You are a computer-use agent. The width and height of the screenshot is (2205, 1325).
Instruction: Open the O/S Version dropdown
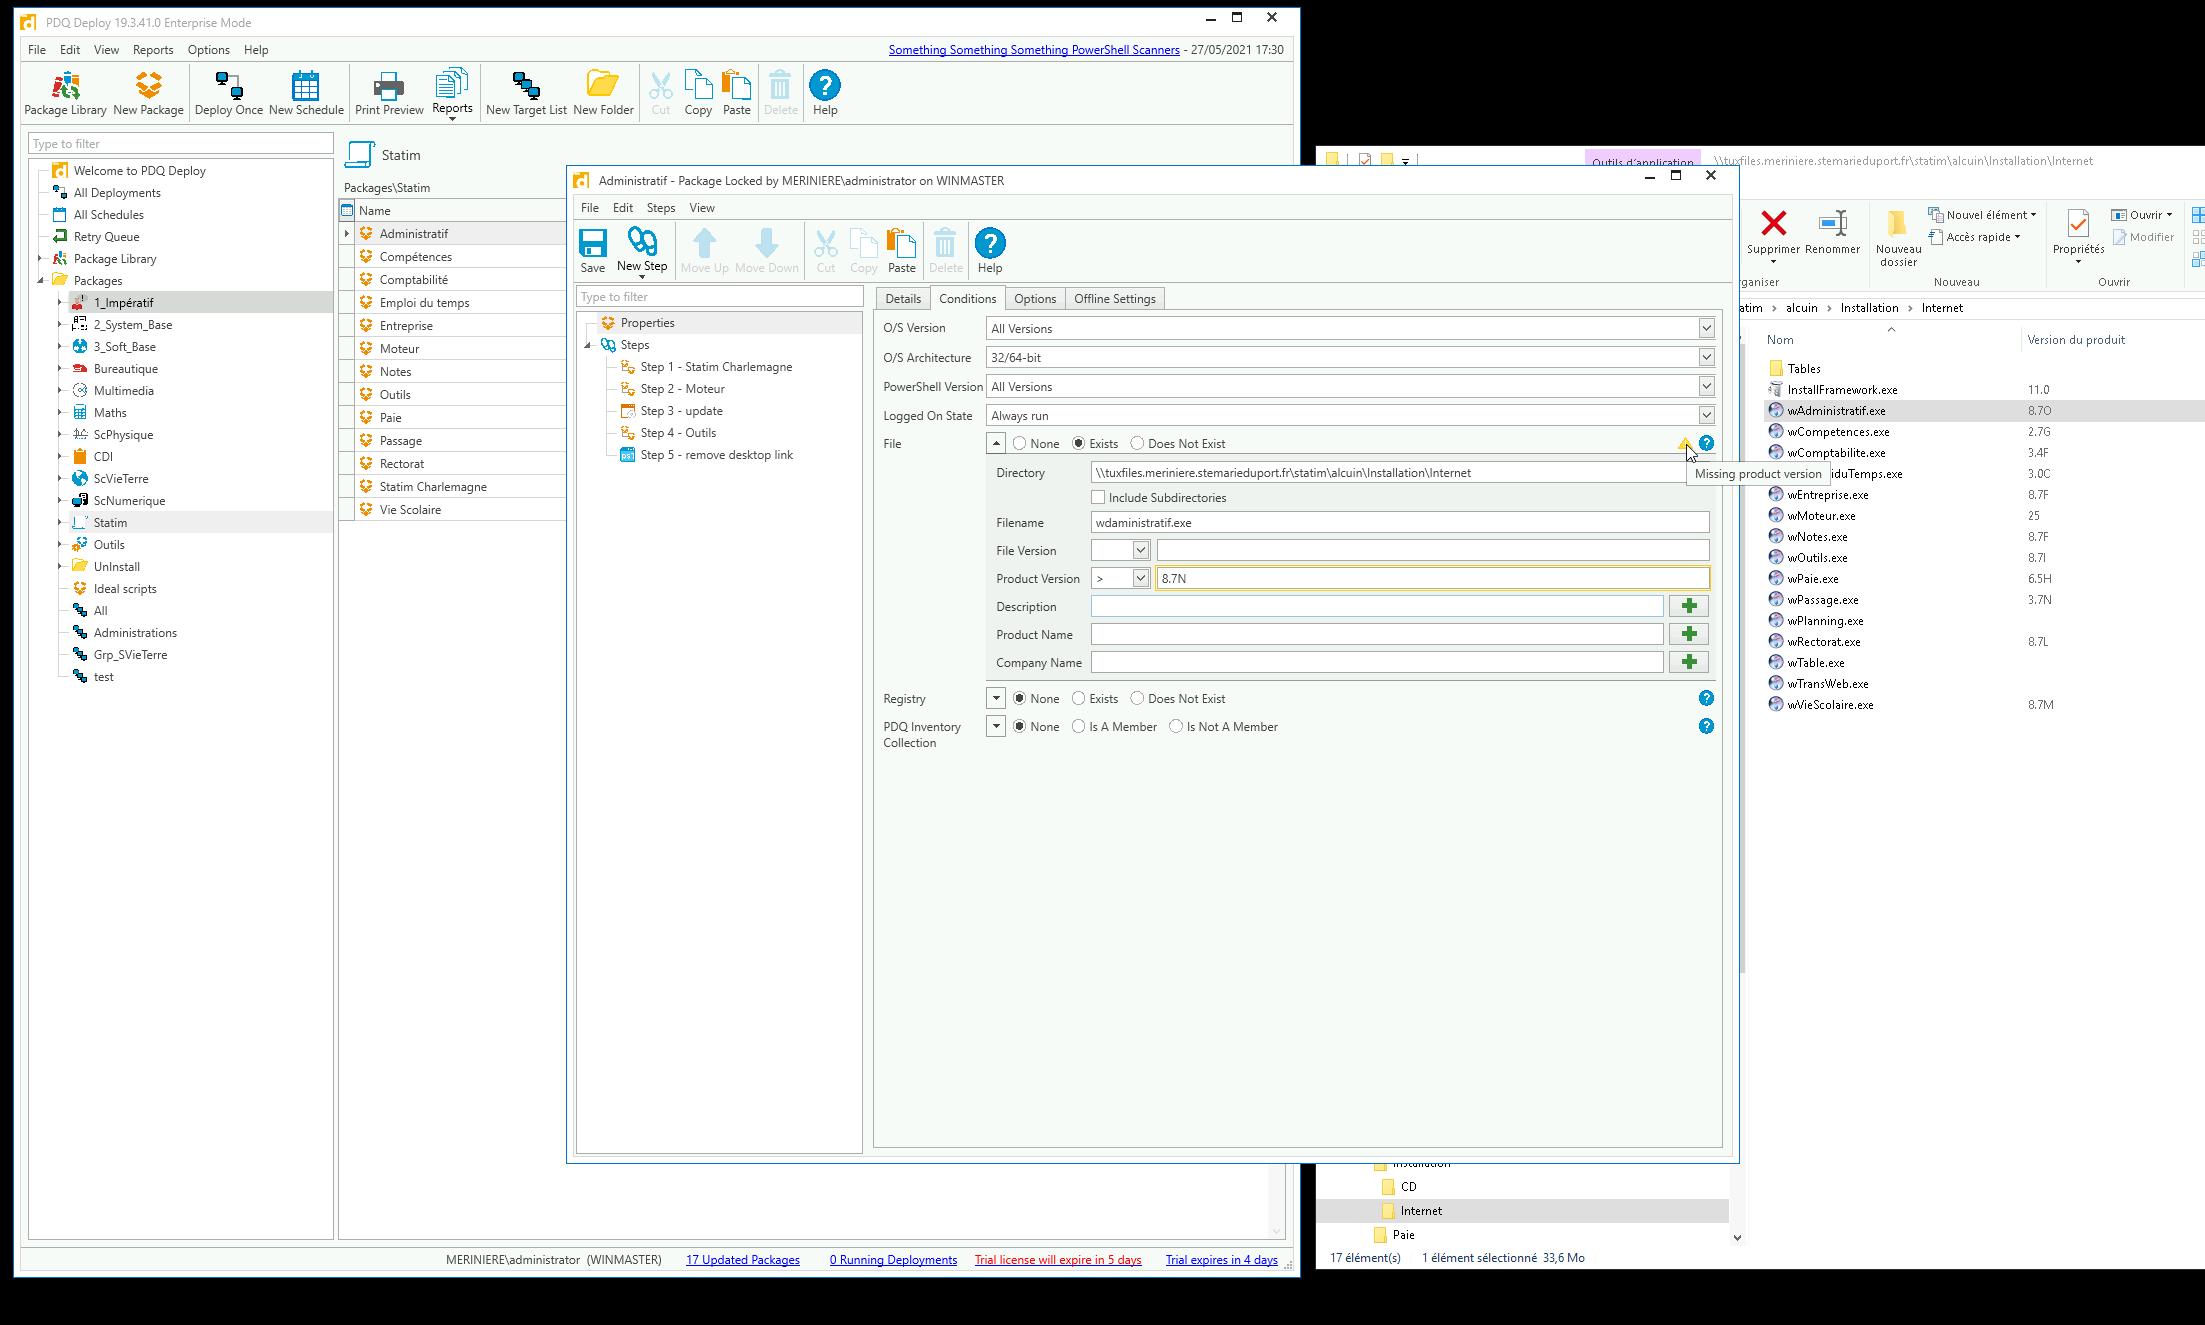point(1706,328)
